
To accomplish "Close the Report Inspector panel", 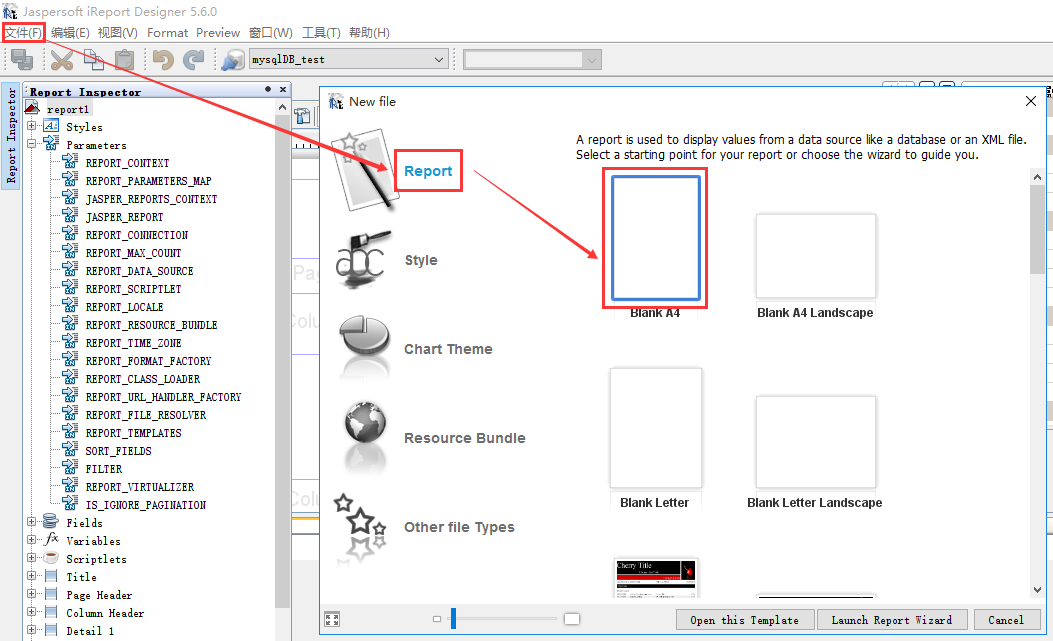I will tap(283, 89).
